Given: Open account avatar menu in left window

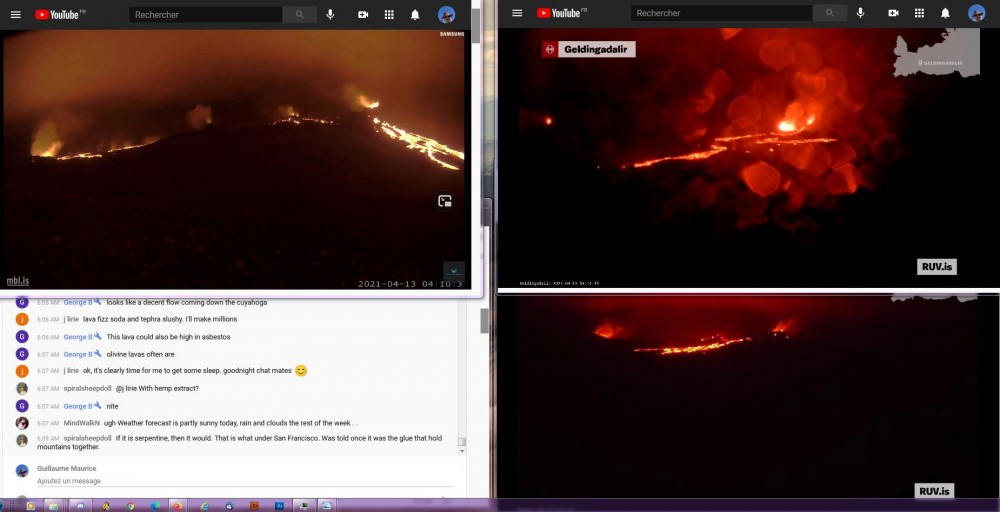Looking at the screenshot, I should pos(446,14).
